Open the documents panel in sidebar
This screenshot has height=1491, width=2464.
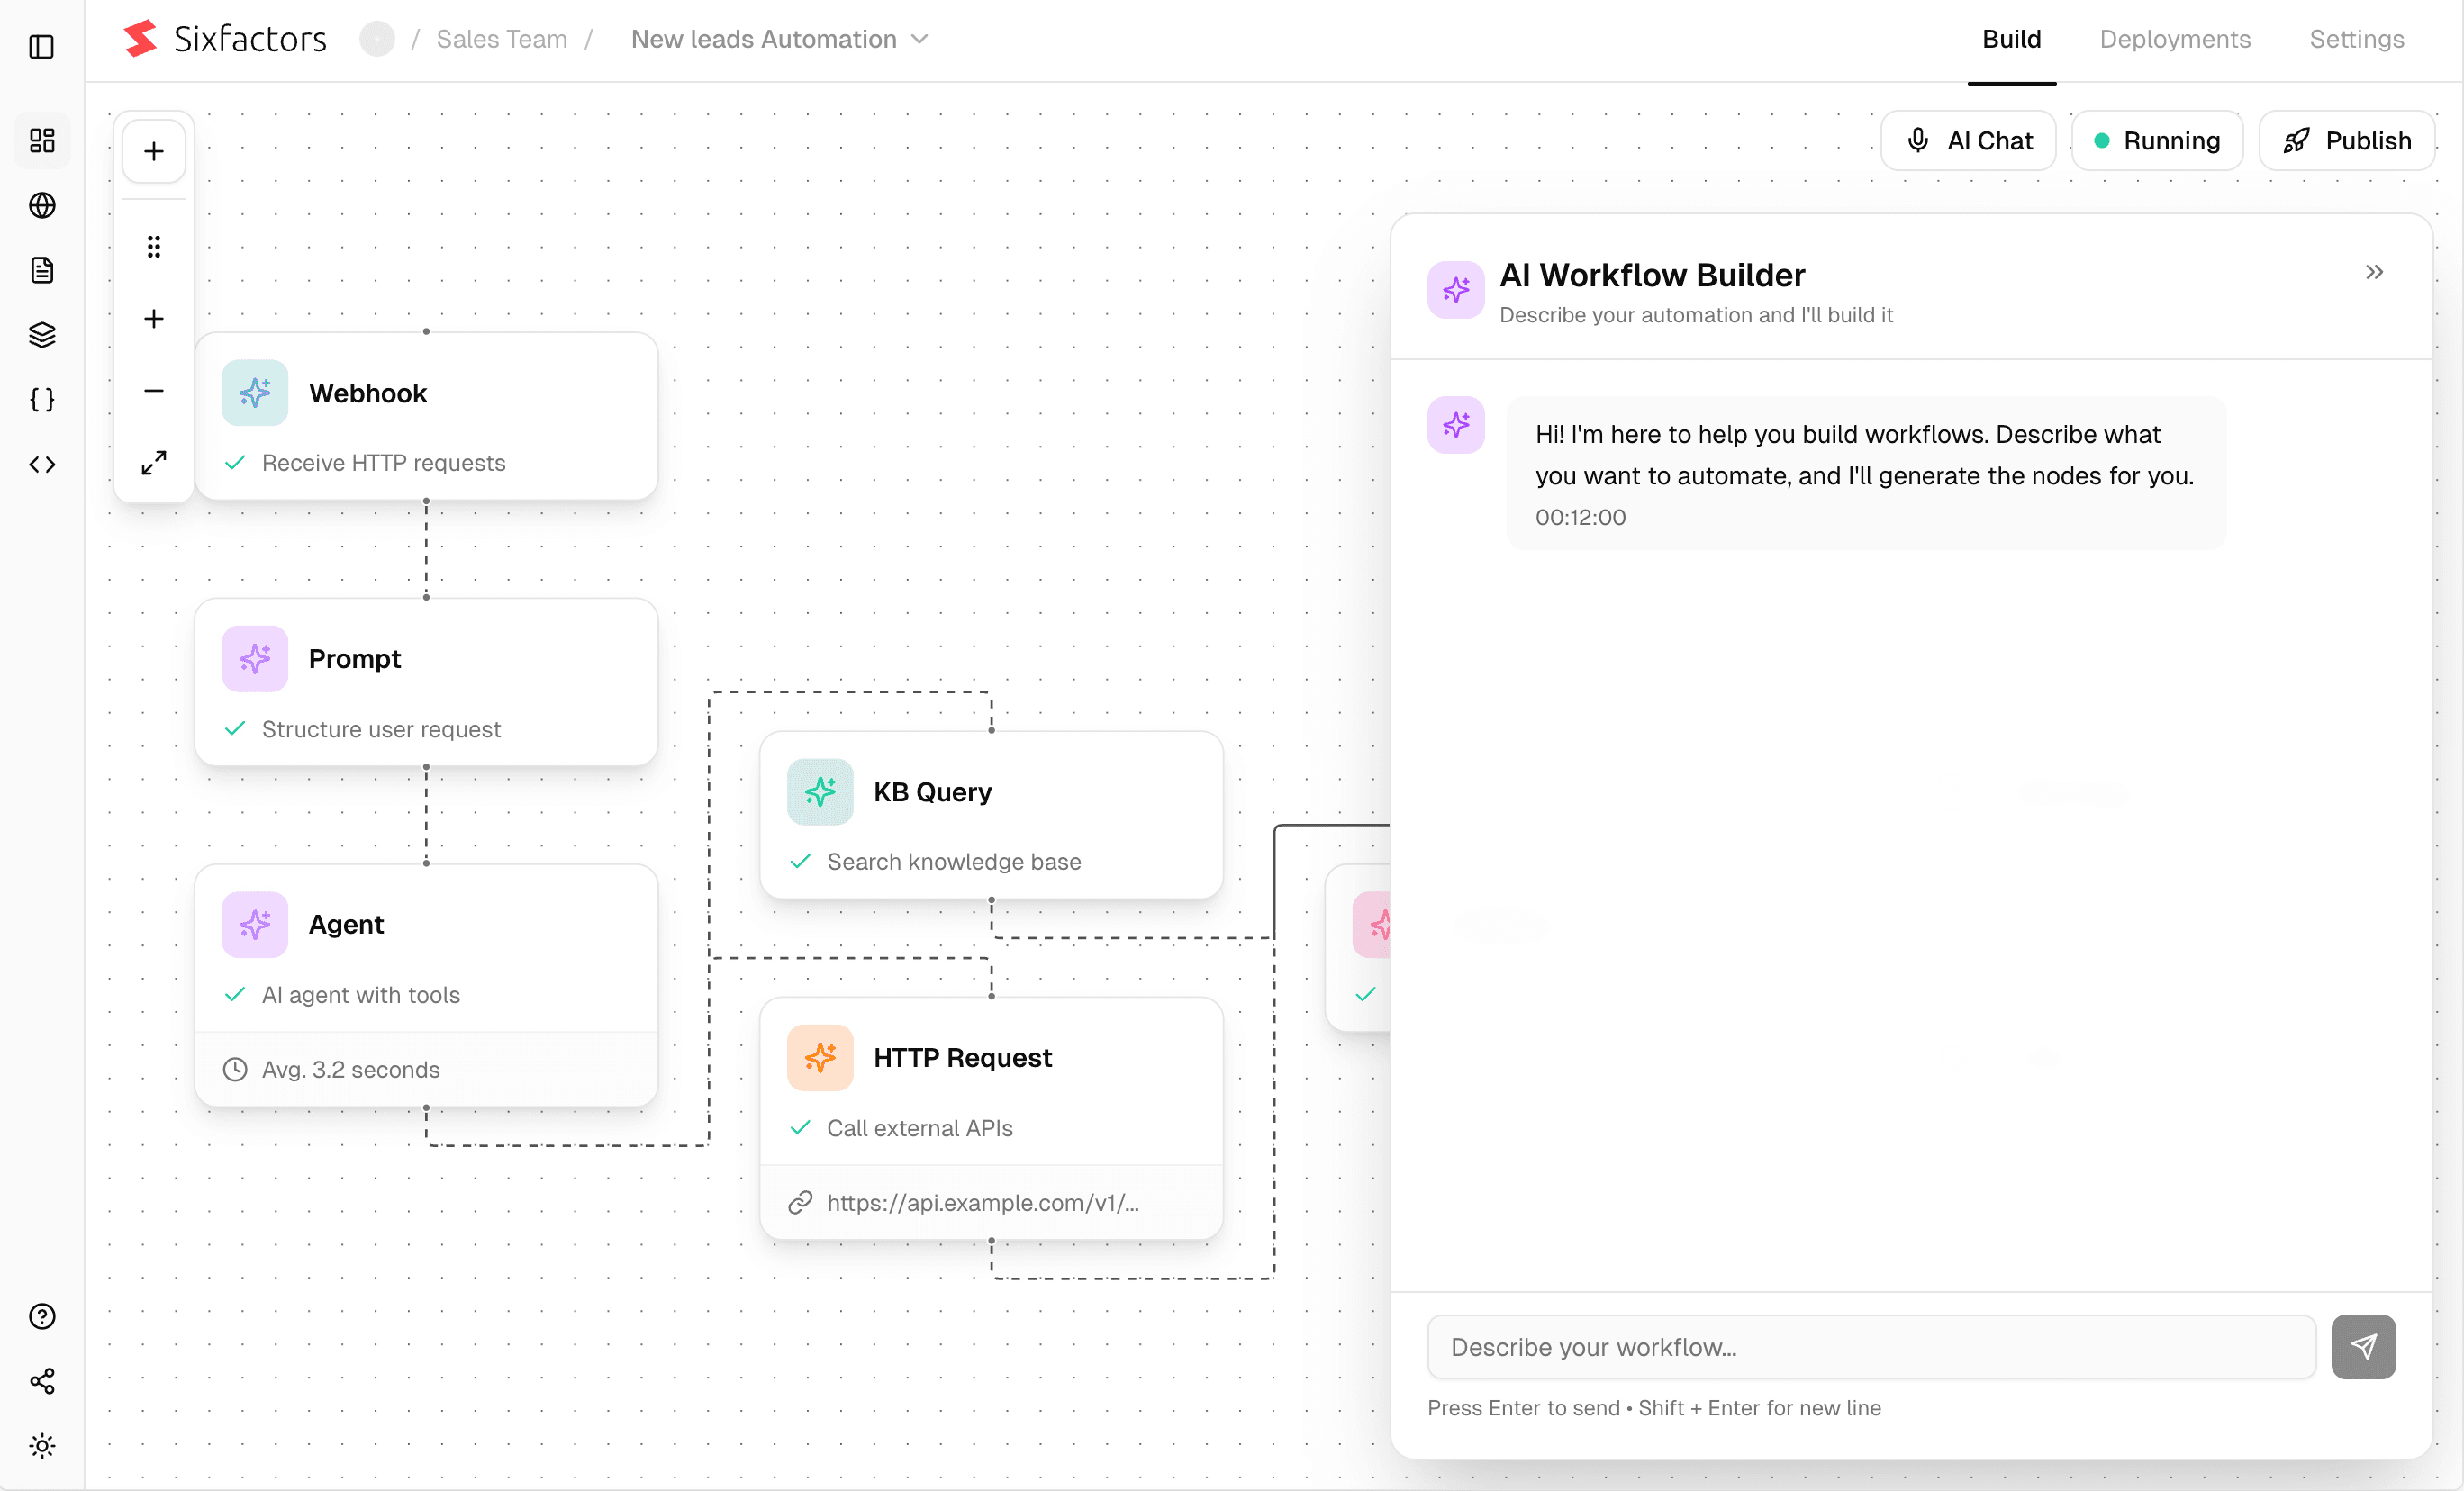click(42, 270)
